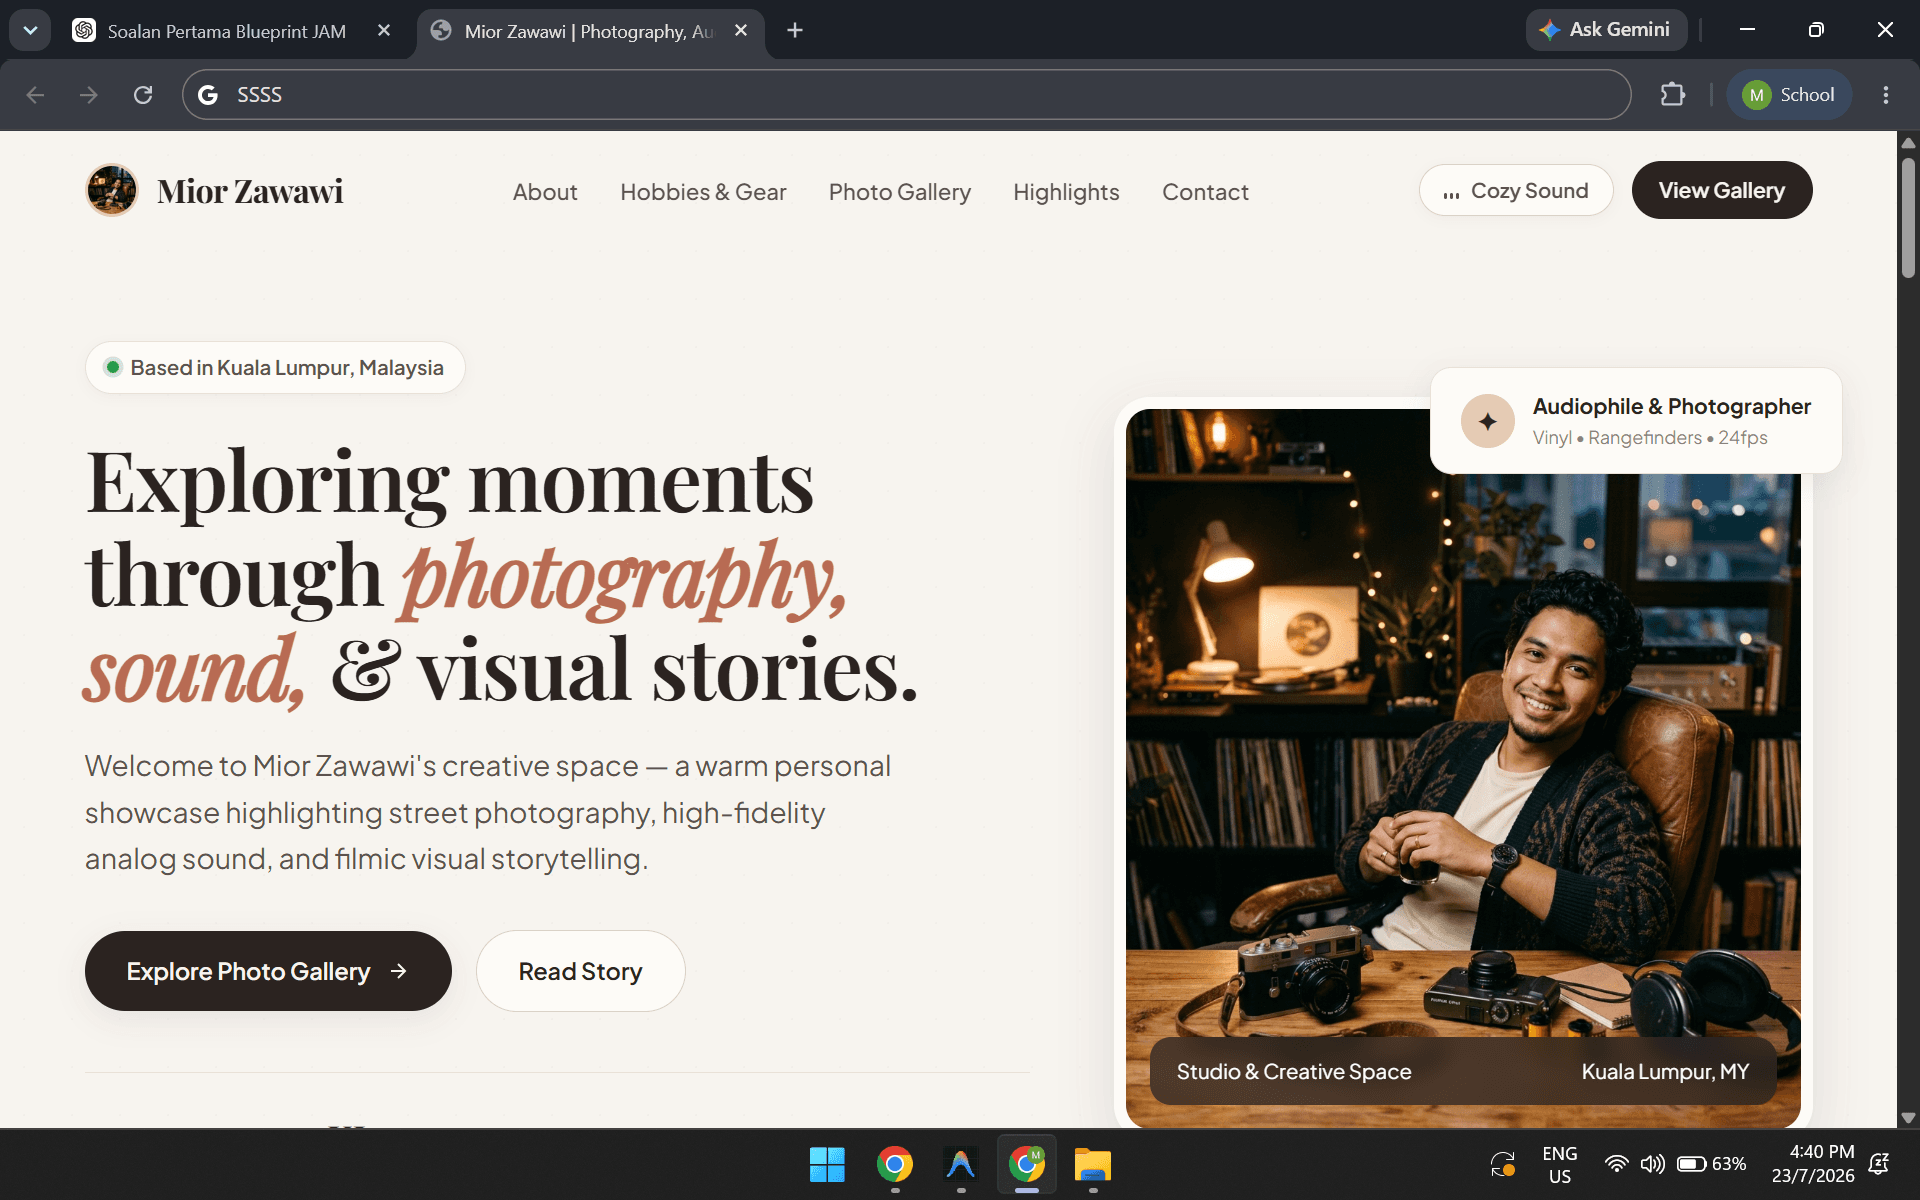
Task: Close the Soalan Pertama Blueprint JAM tab
Action: 384,31
